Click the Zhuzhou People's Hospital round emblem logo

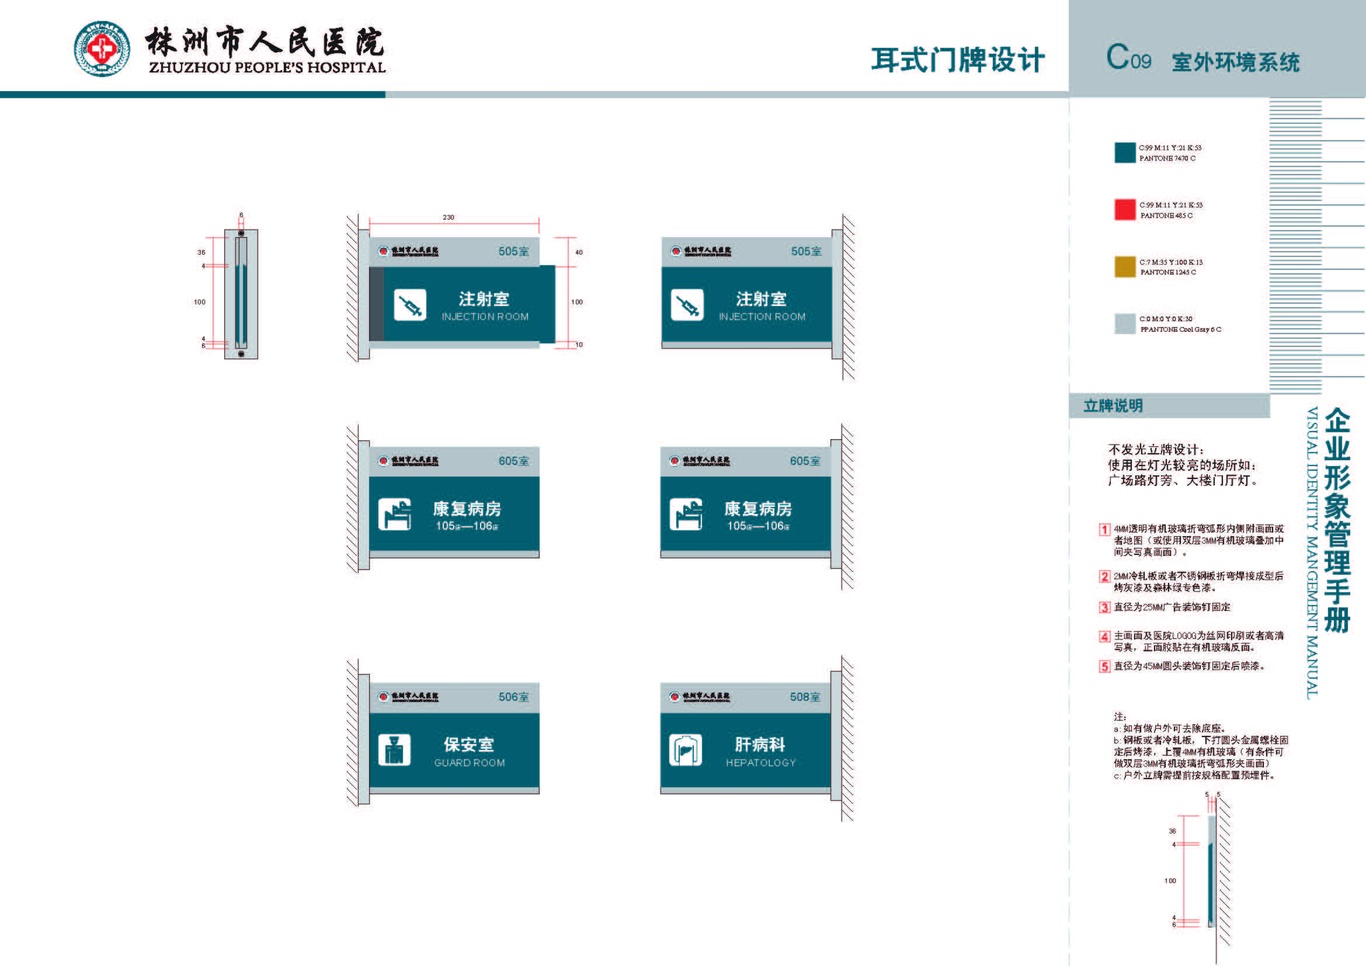102,48
